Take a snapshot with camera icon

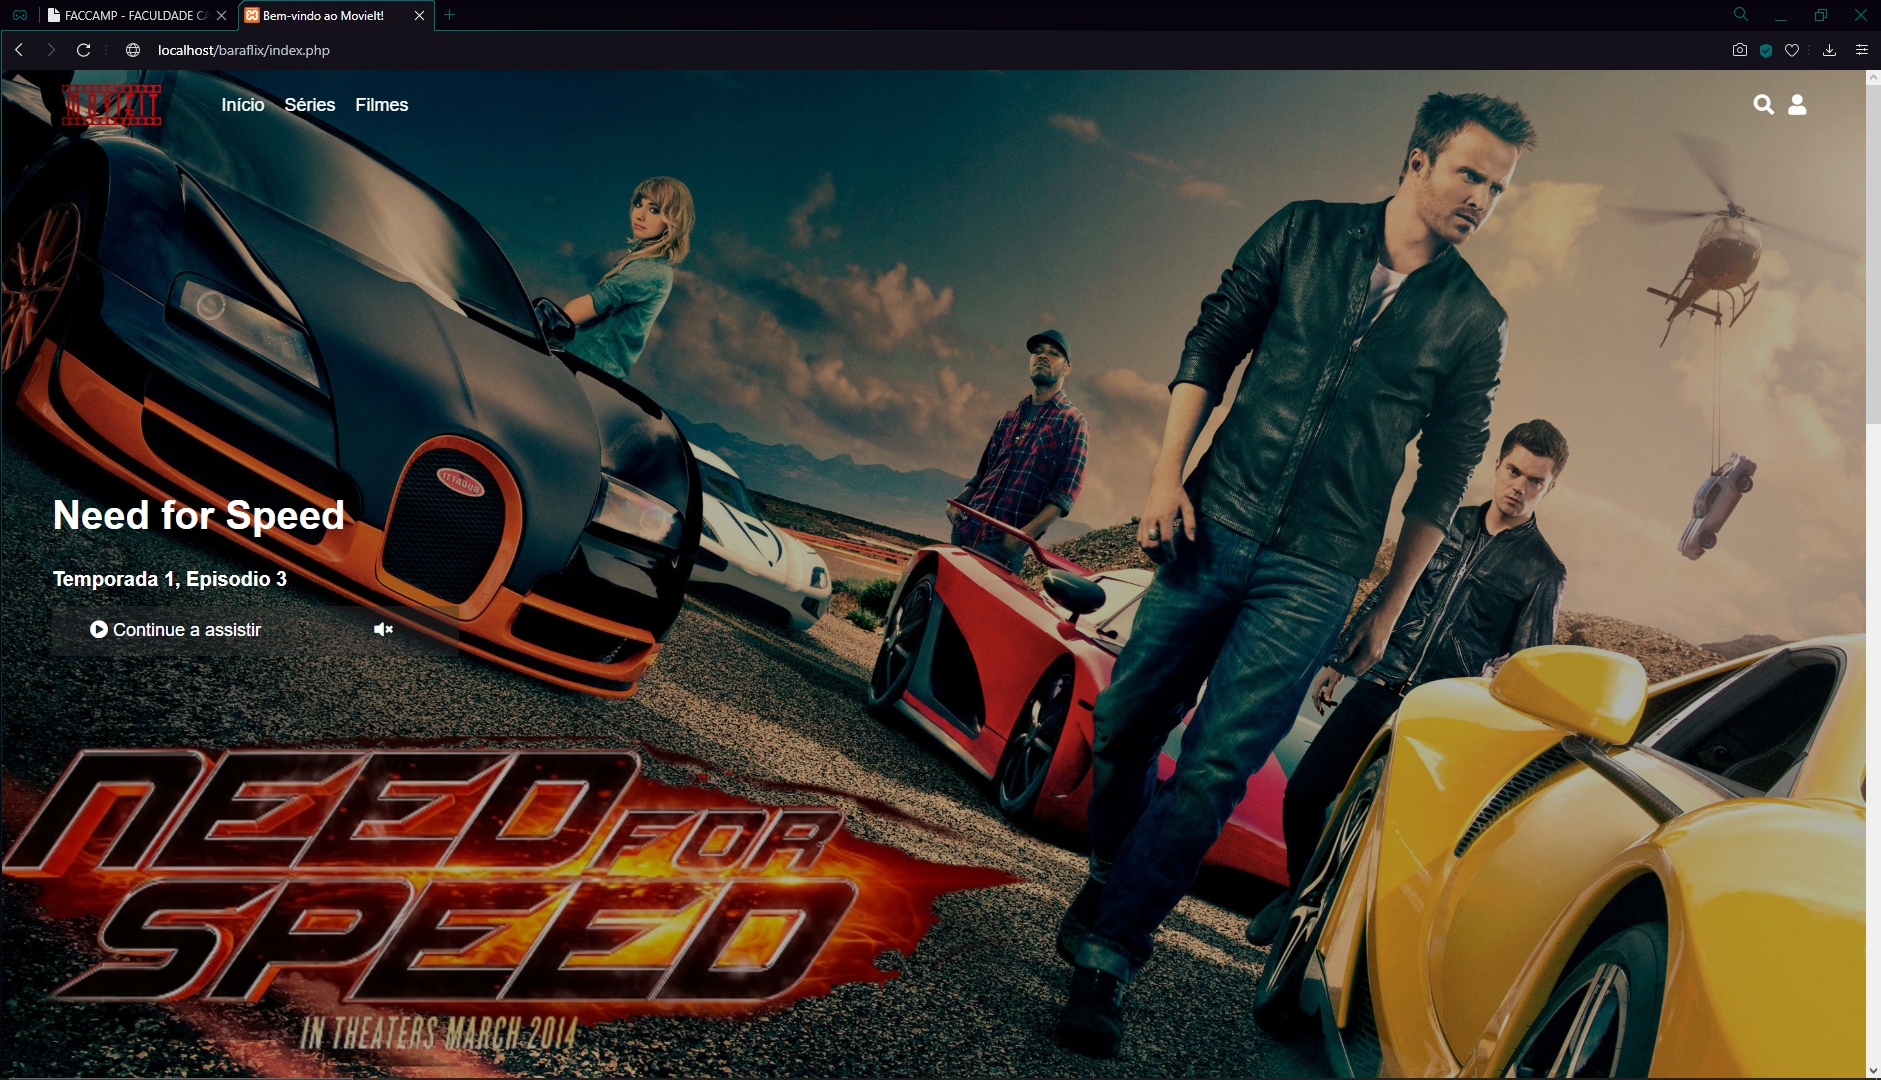coord(1740,50)
